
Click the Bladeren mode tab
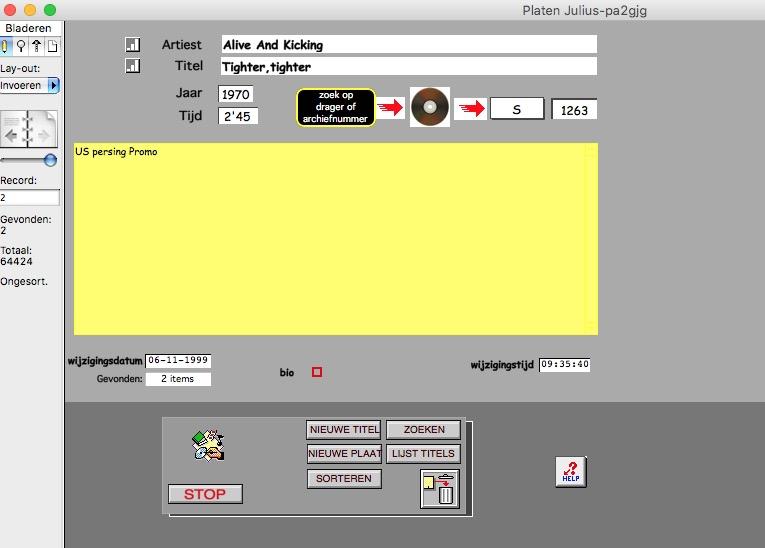tap(28, 28)
